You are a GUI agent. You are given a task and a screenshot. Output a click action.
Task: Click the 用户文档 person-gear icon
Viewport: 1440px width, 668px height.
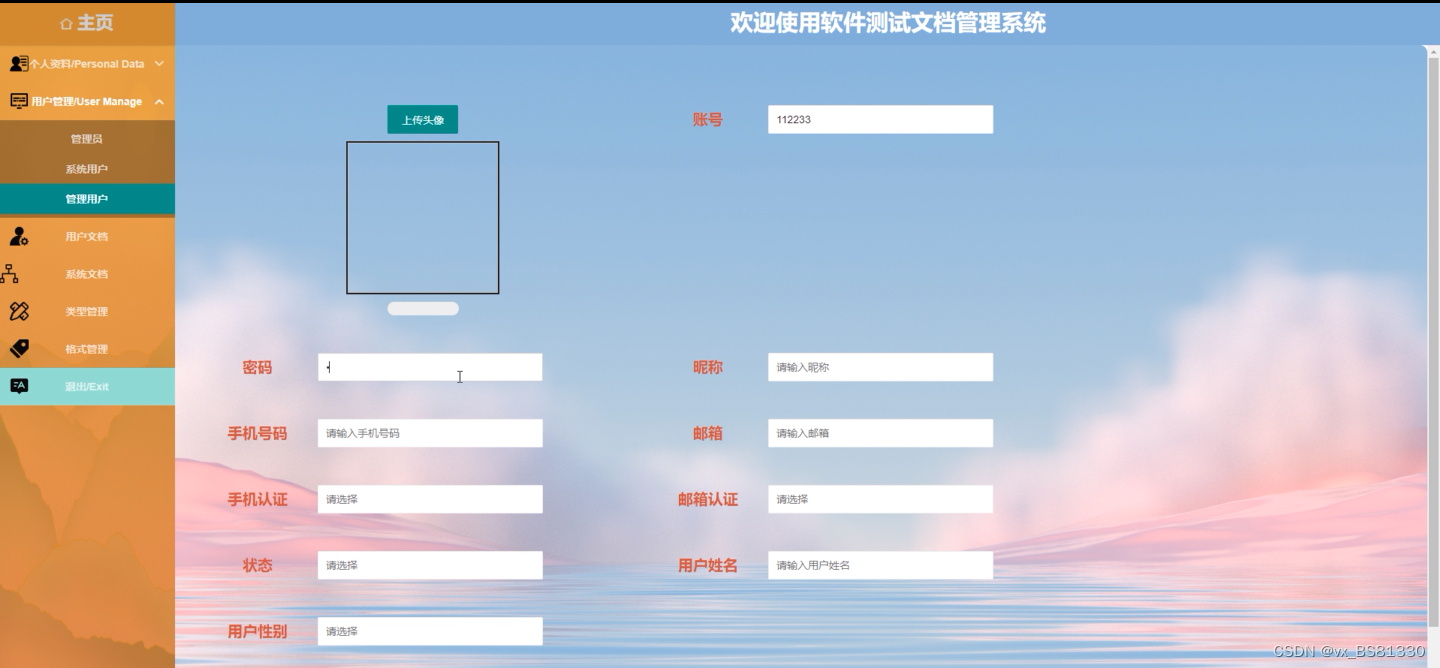tap(19, 236)
